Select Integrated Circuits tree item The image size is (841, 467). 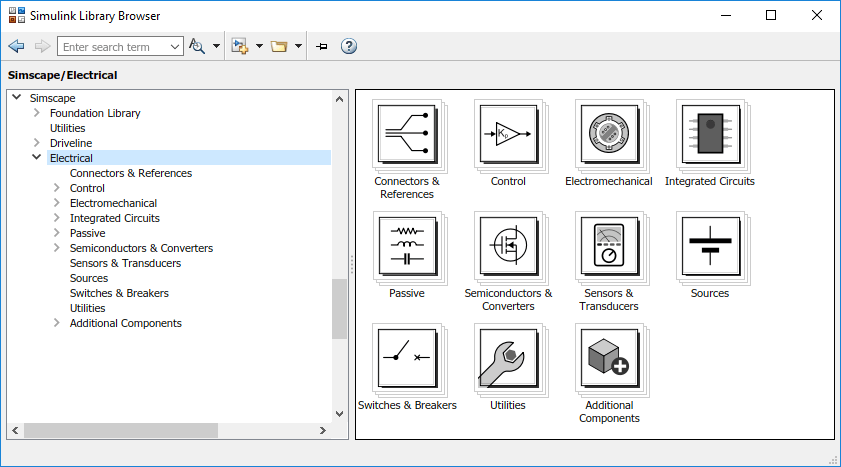[x=115, y=218]
